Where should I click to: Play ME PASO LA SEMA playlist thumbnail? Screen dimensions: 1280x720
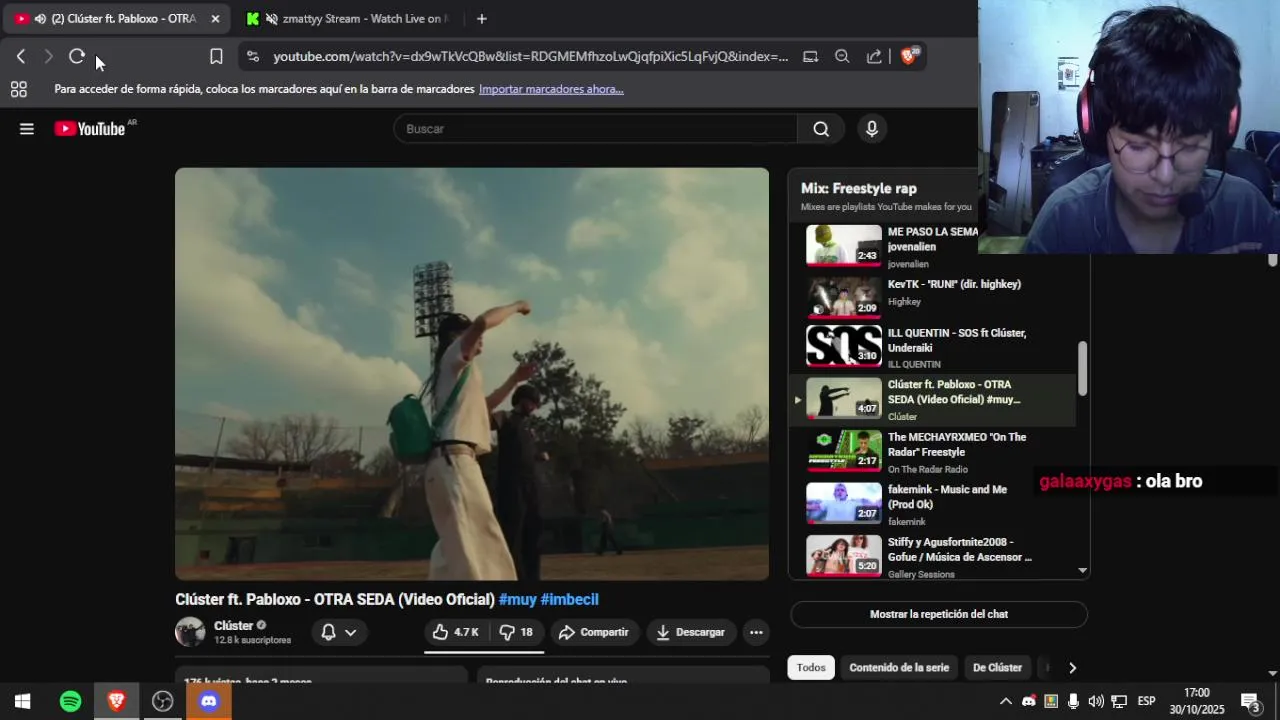(844, 245)
